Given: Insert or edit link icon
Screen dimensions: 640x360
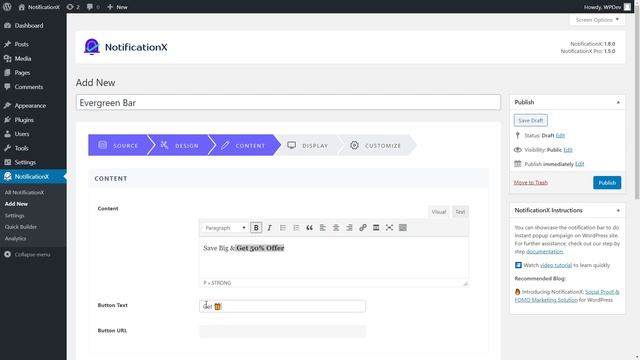Looking at the screenshot, I should pos(363,228).
